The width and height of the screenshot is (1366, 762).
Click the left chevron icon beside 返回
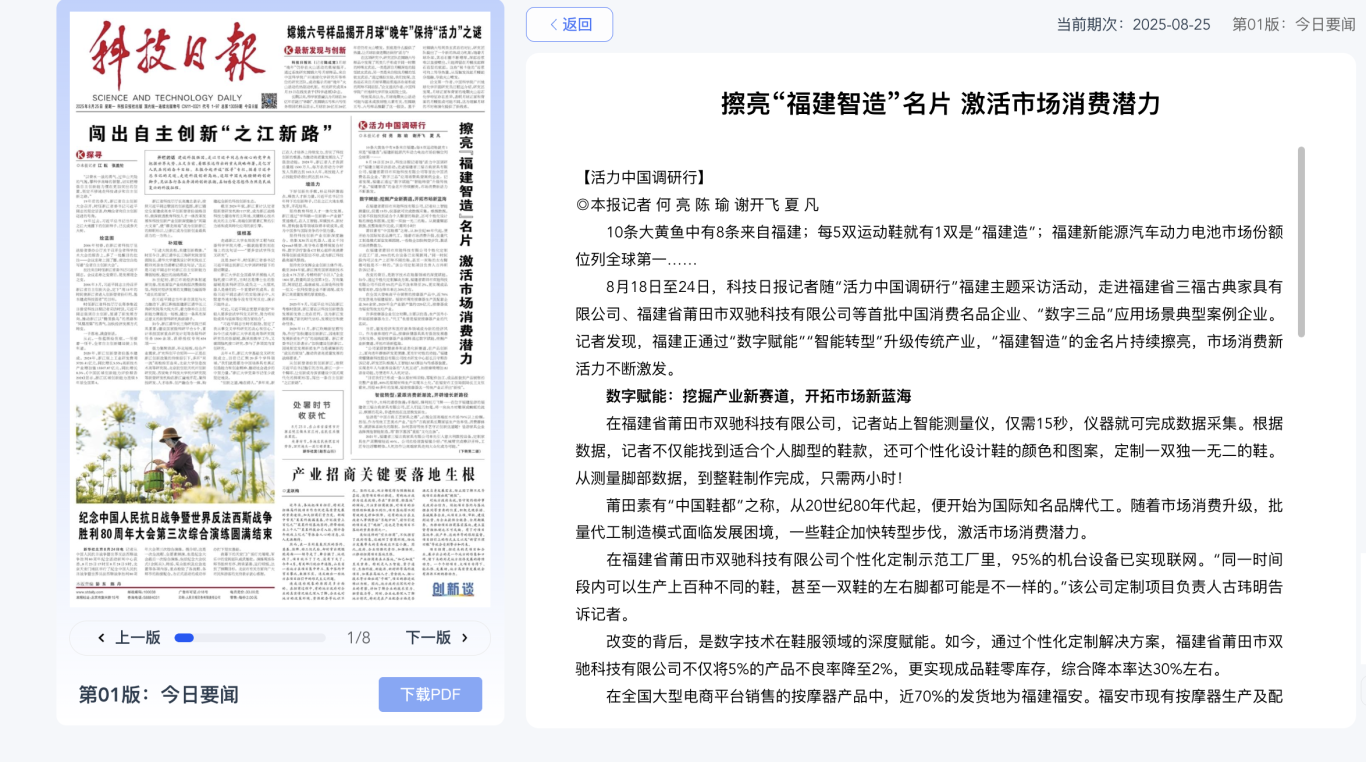[553, 25]
